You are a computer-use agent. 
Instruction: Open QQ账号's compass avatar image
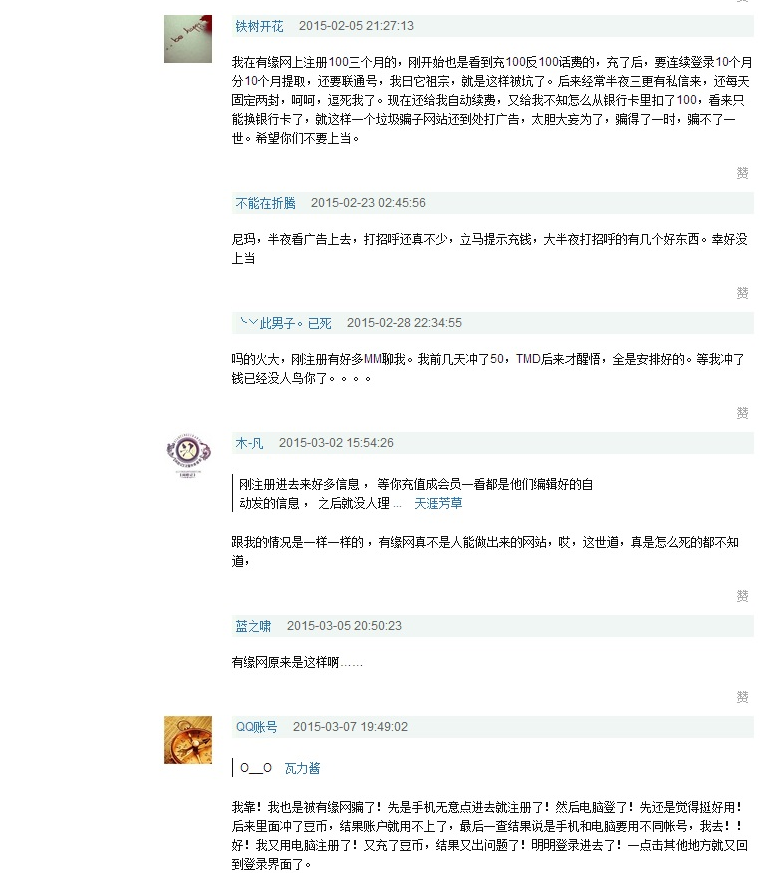(188, 740)
